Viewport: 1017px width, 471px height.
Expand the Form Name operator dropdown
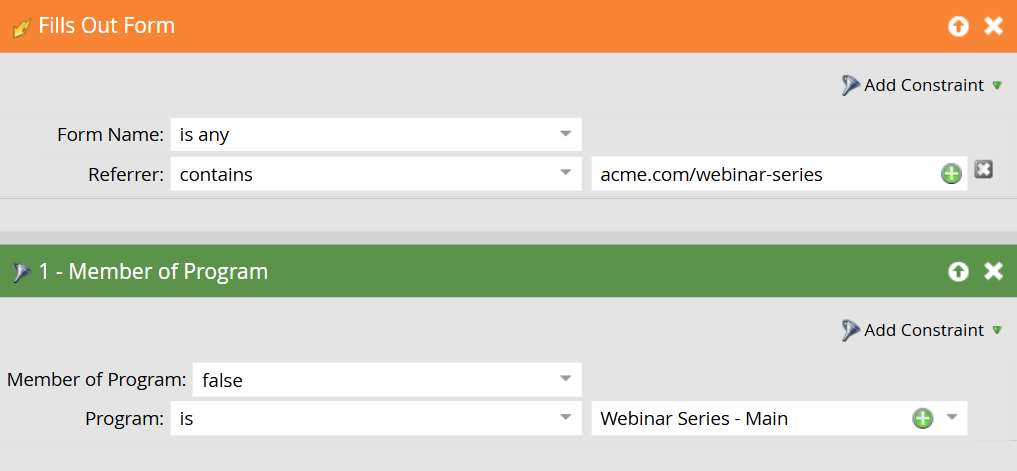pyautogui.click(x=565, y=134)
